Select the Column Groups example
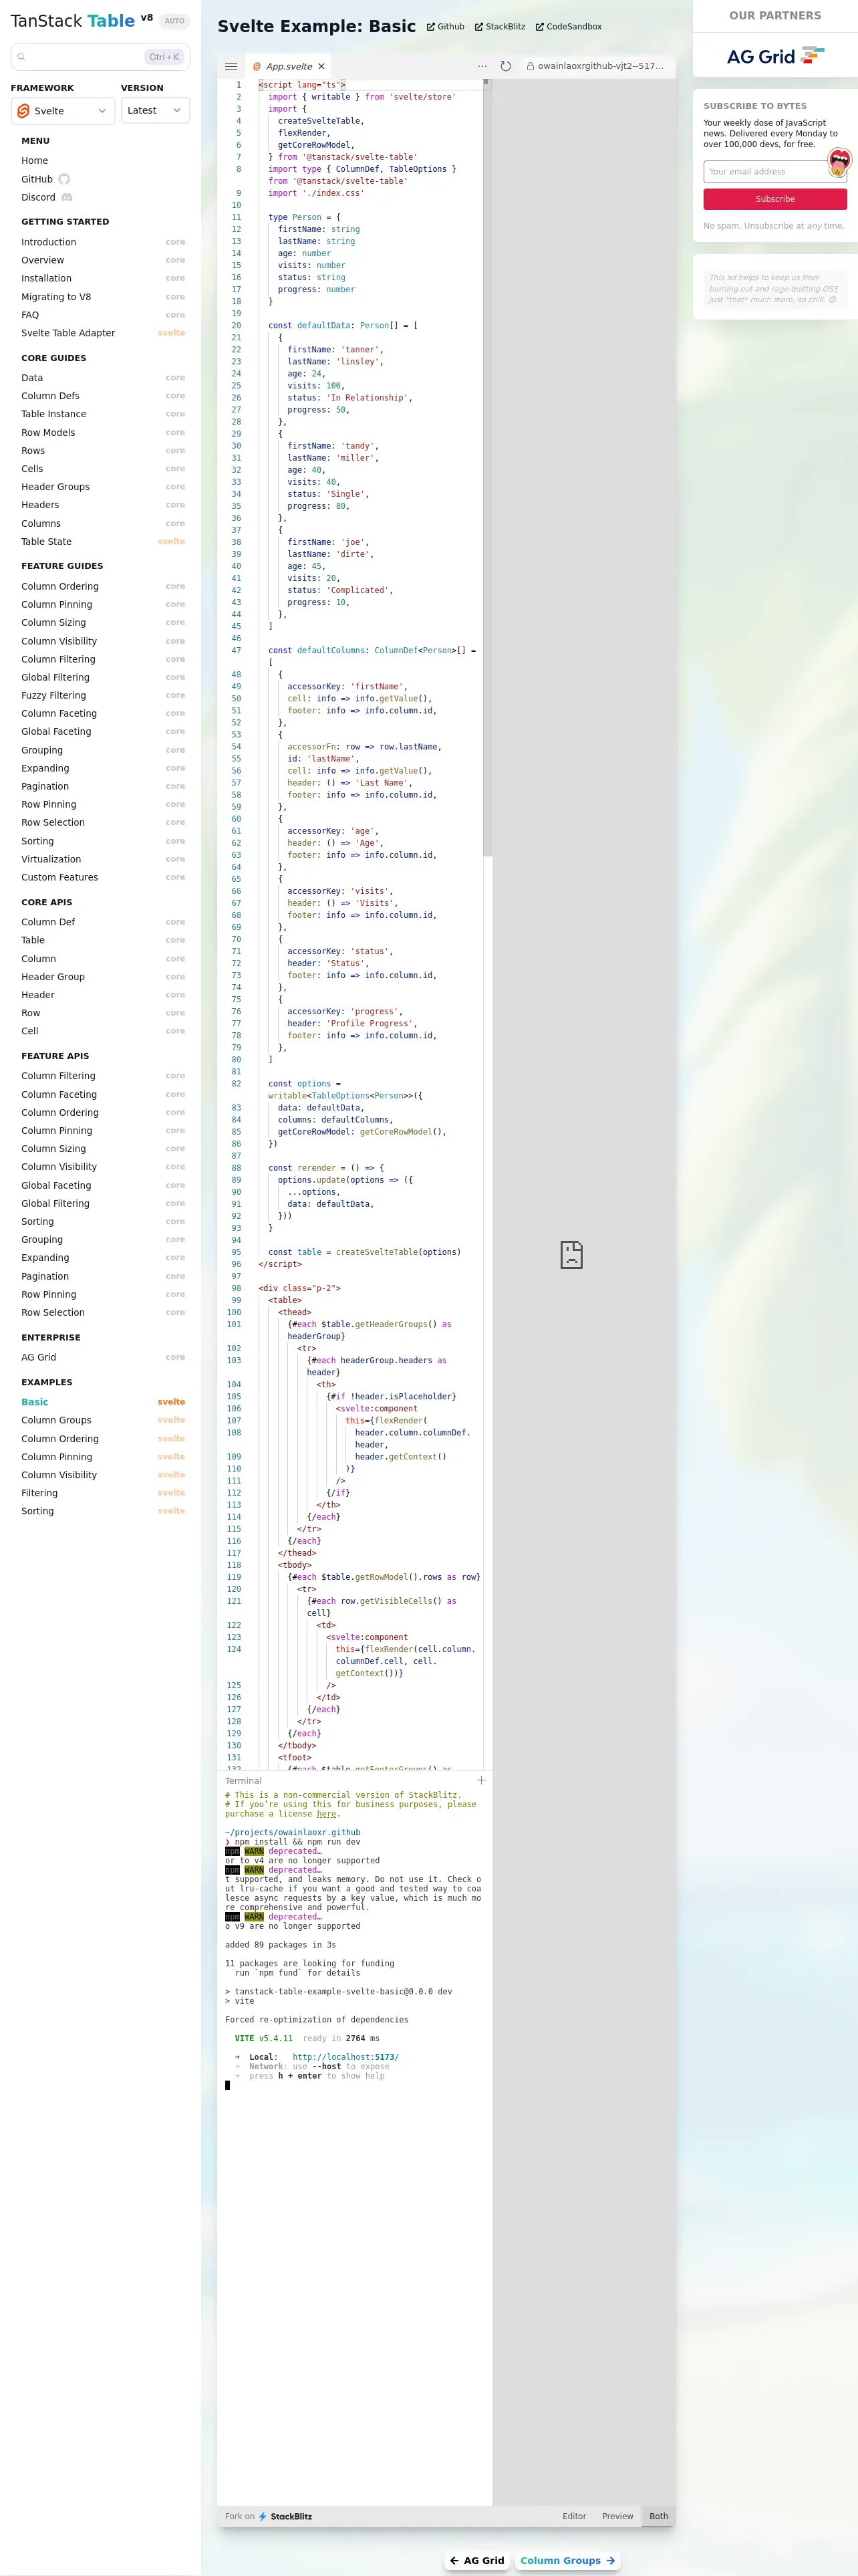The height and width of the screenshot is (2576, 858). 103,1420
